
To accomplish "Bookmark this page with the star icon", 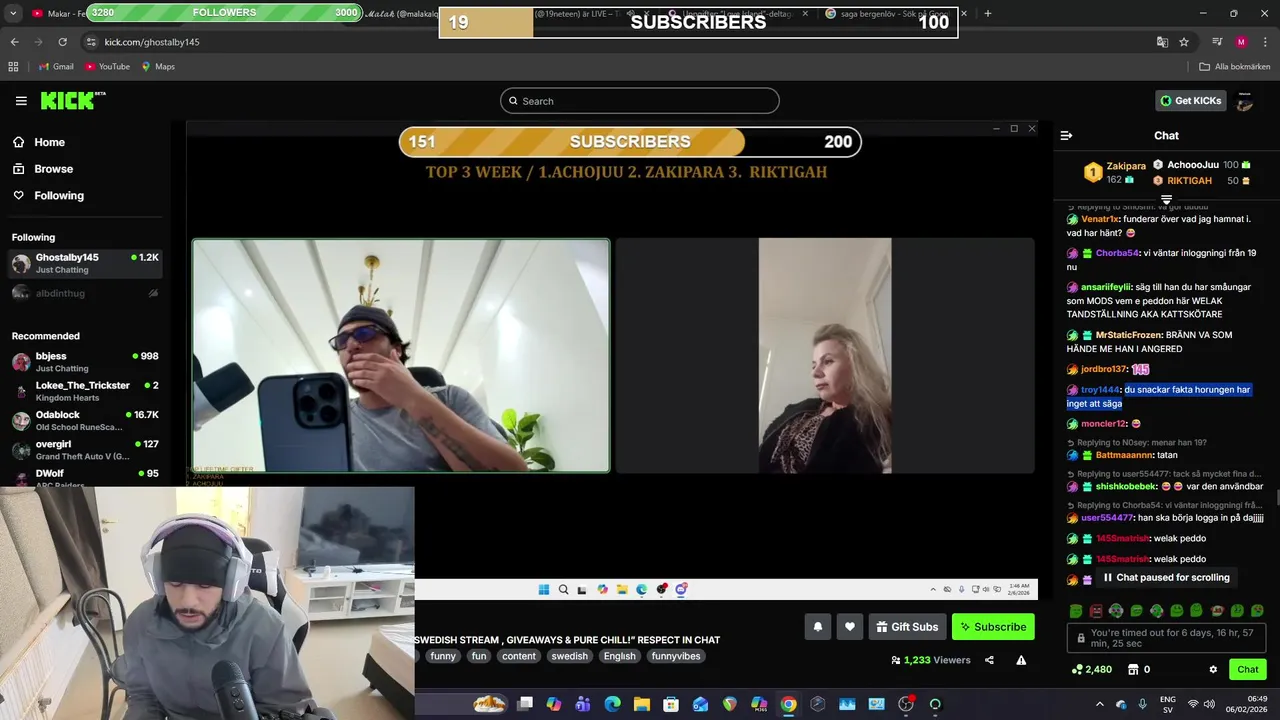I will (1184, 42).
